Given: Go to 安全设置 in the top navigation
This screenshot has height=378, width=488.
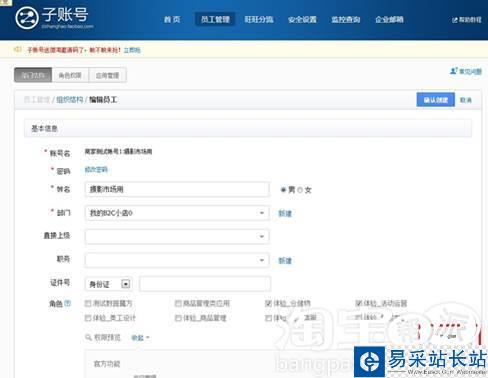Looking at the screenshot, I should tap(302, 19).
